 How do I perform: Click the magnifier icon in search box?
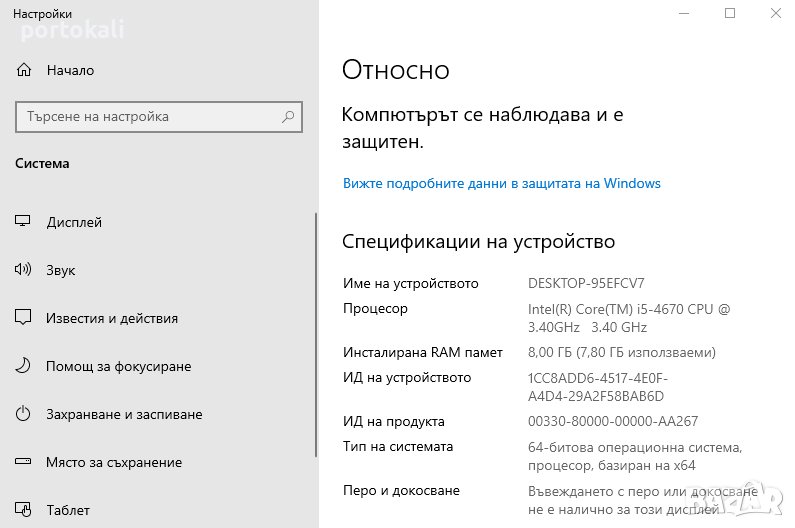point(288,117)
